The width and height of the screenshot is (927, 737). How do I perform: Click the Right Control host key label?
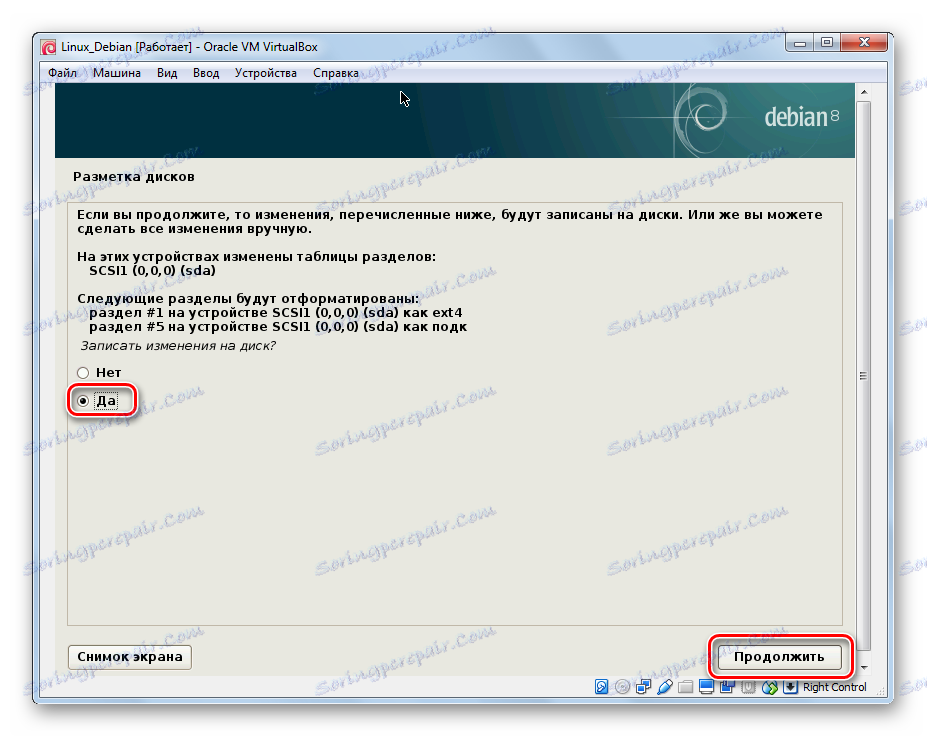click(x=834, y=687)
